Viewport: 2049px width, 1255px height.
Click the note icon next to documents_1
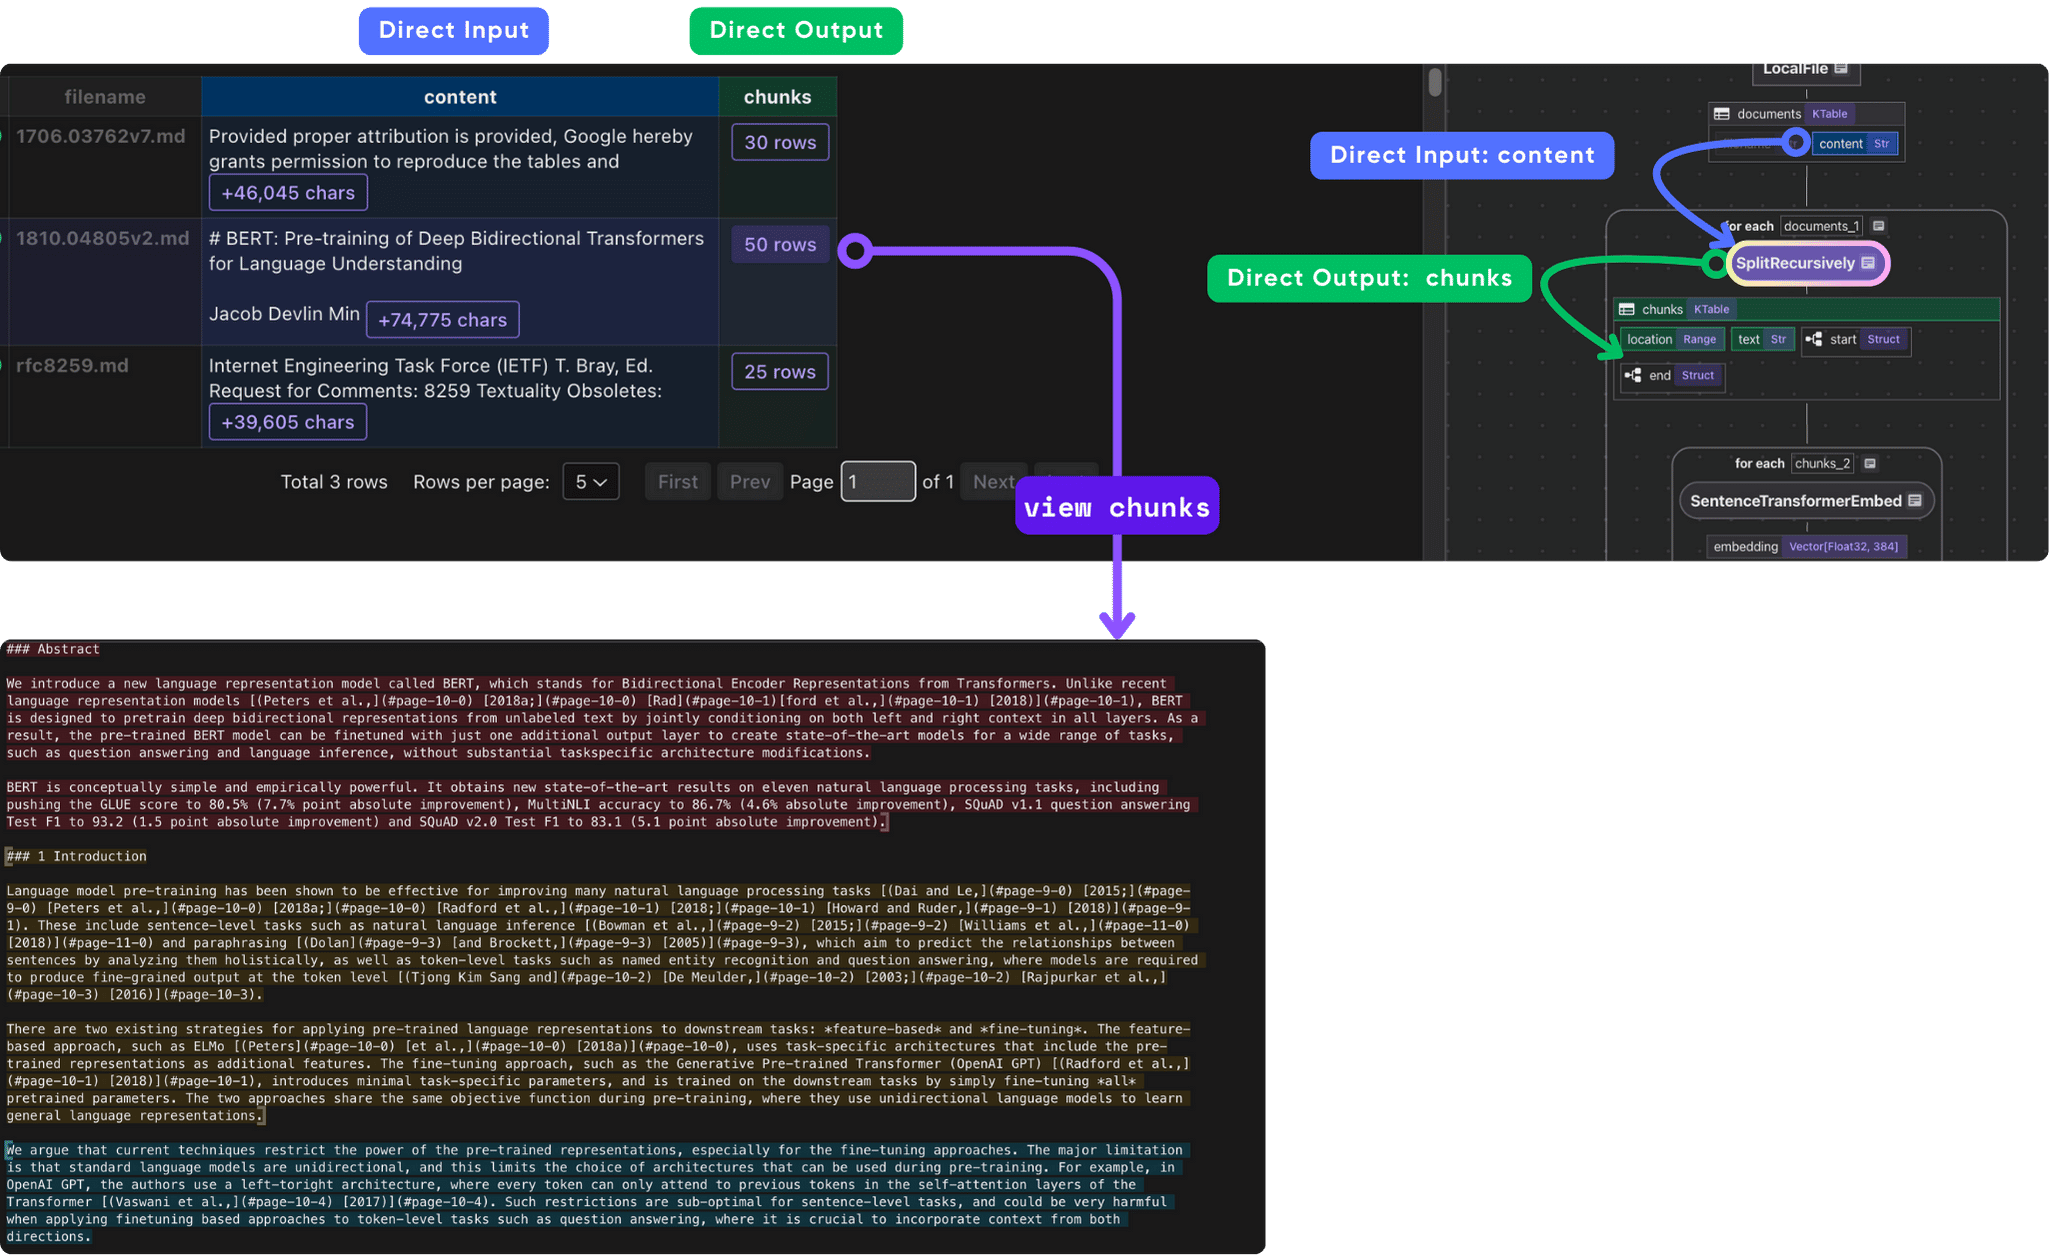coord(1878,226)
